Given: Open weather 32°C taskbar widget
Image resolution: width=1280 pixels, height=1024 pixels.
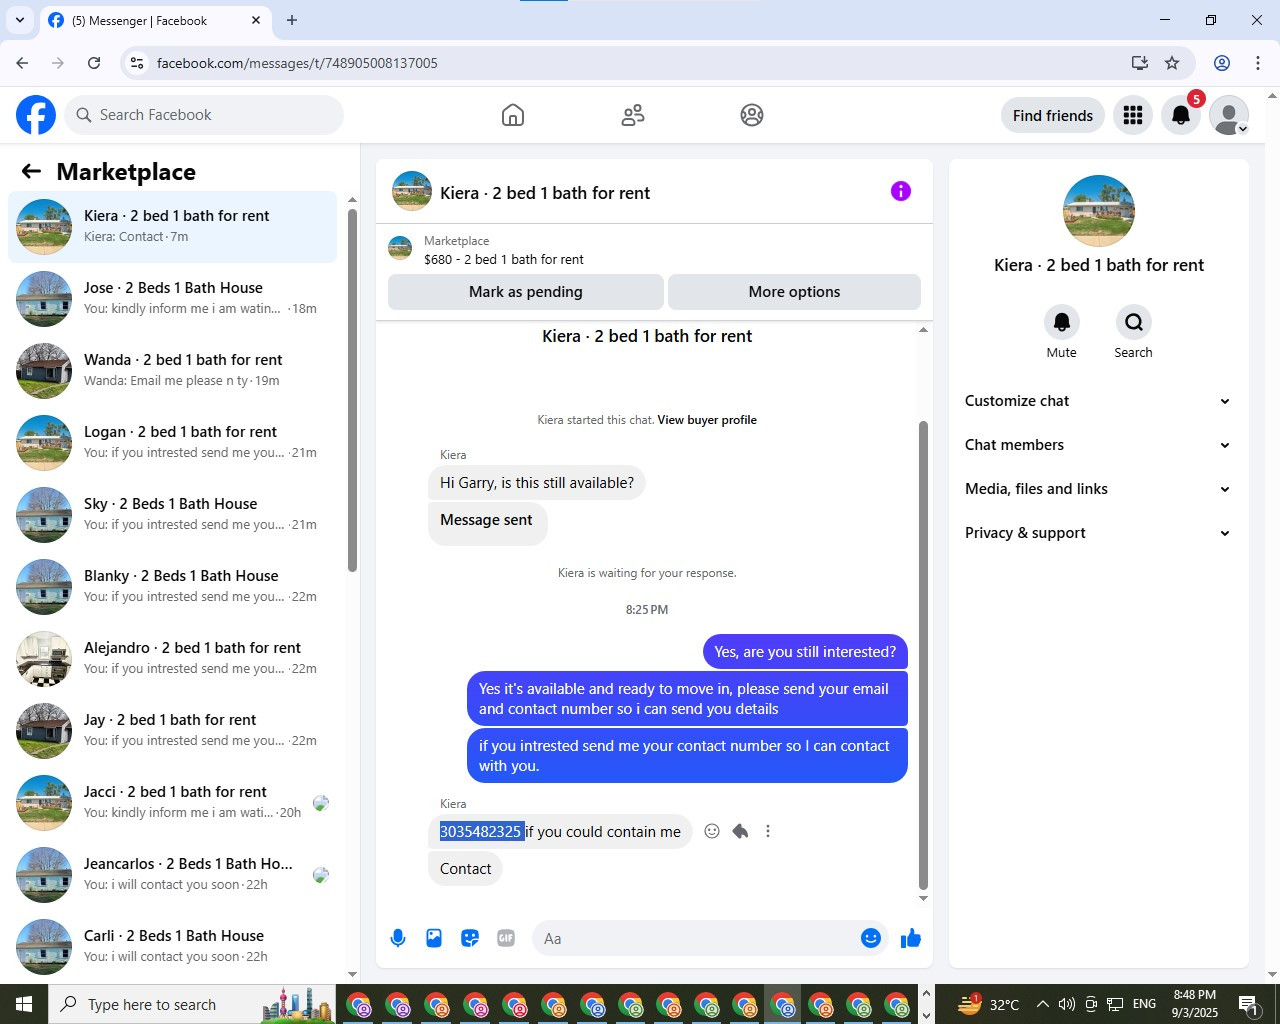Looking at the screenshot, I should coord(988,1004).
